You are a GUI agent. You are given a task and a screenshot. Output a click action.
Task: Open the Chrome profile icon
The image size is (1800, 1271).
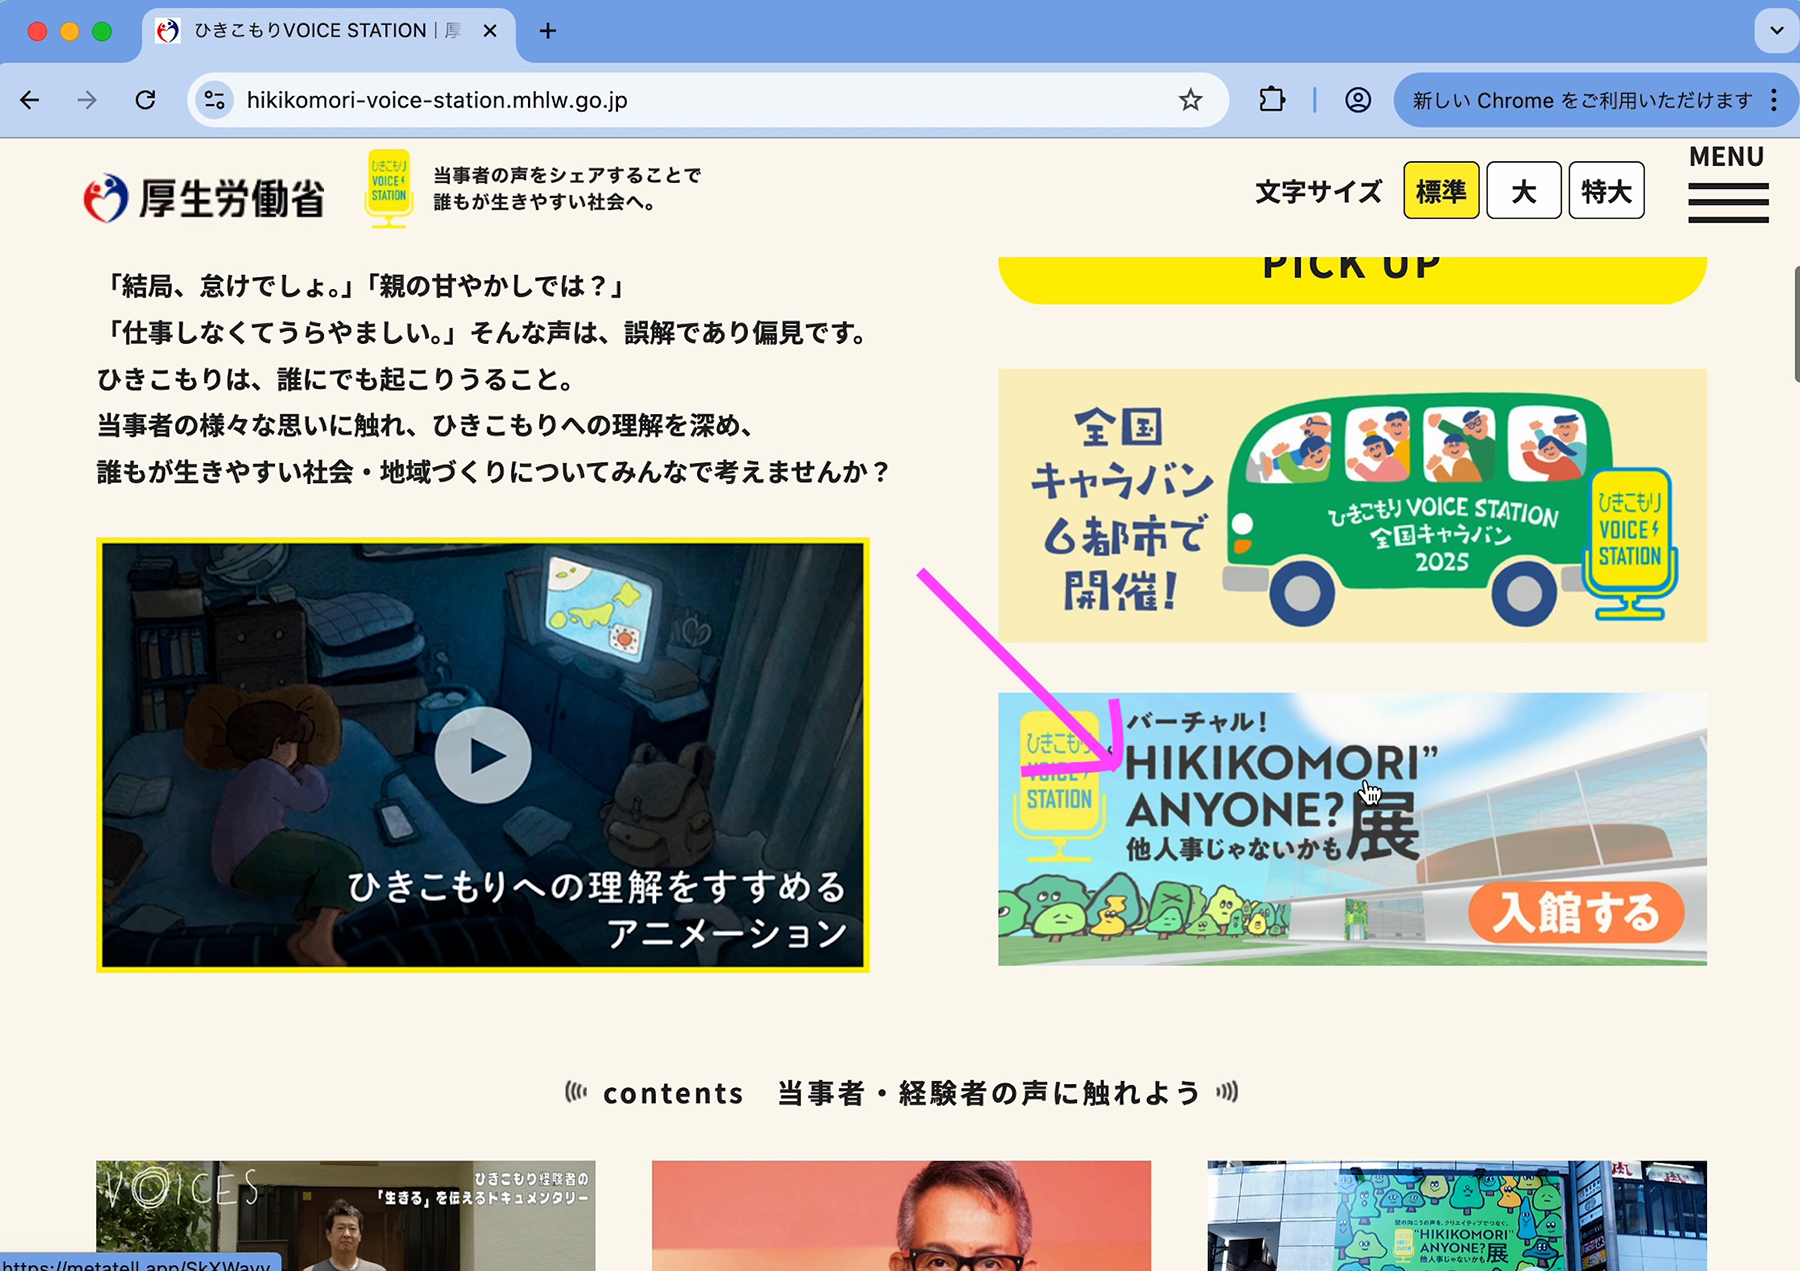tap(1358, 100)
